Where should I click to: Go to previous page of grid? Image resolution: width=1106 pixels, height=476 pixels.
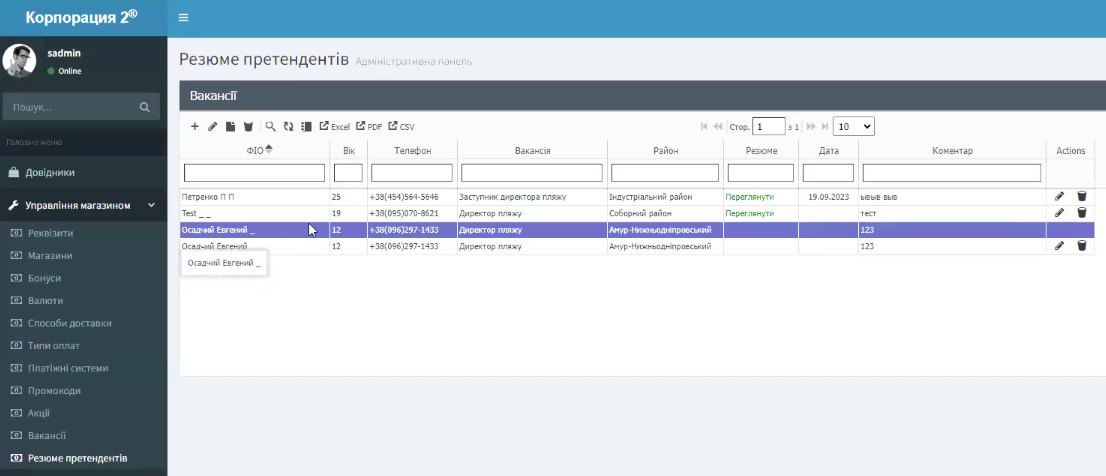[718, 127]
